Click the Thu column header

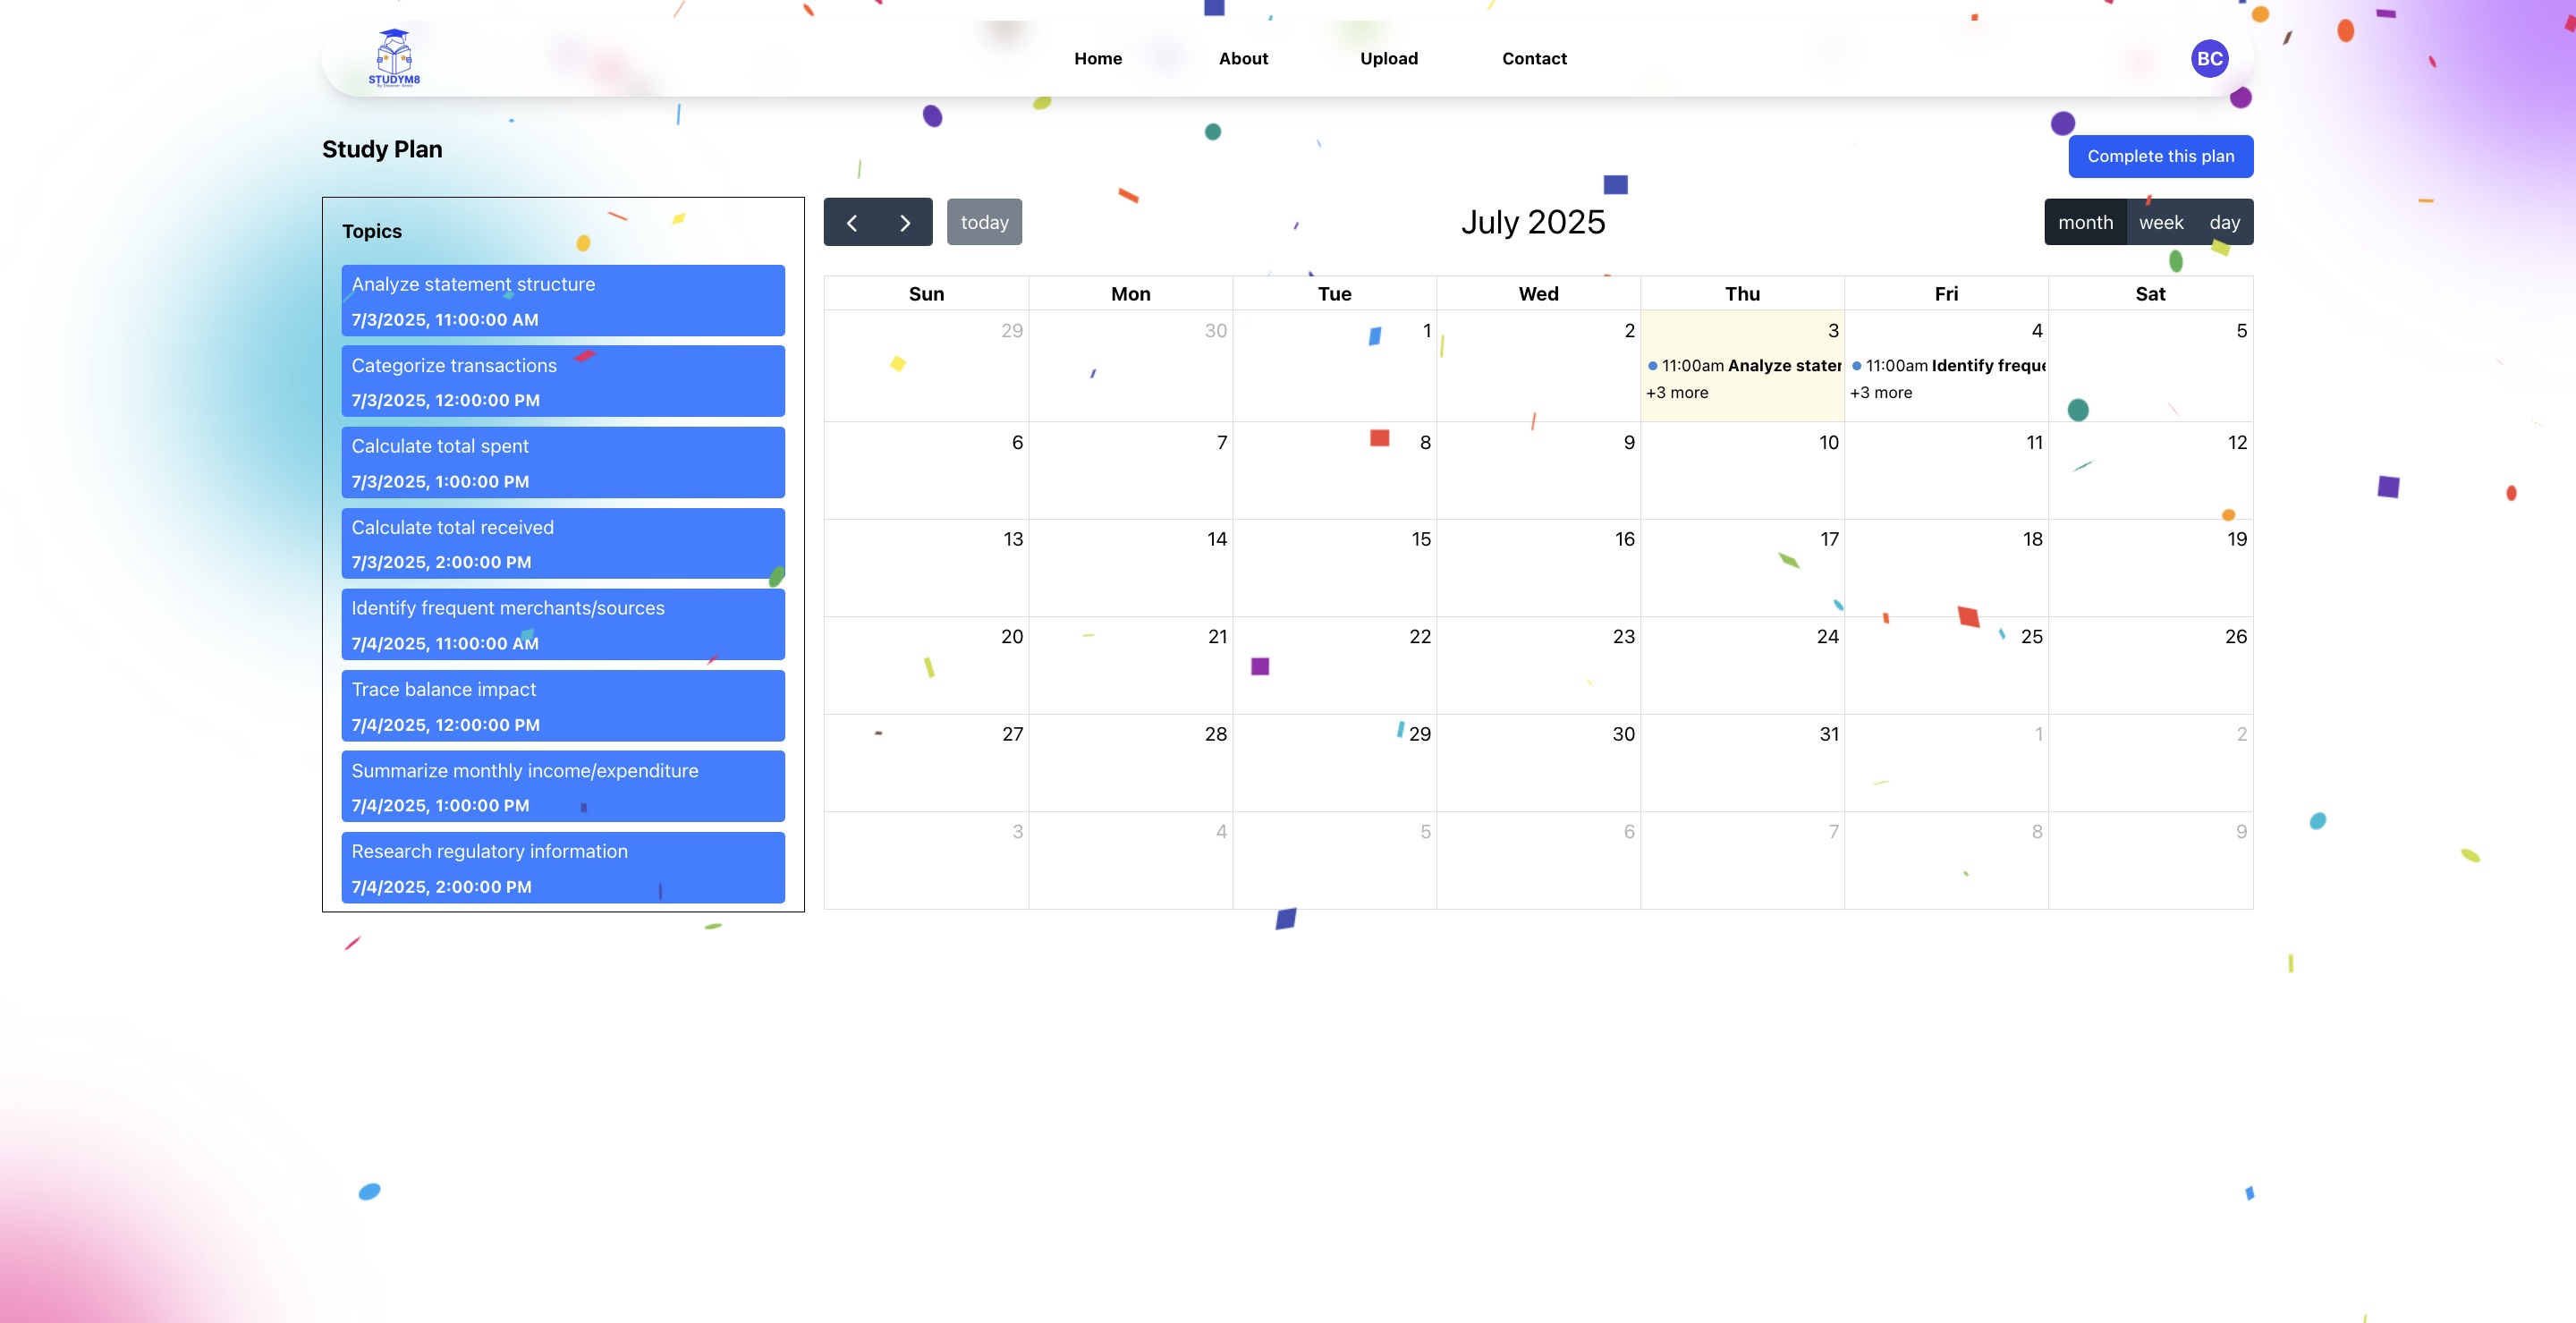click(1742, 294)
